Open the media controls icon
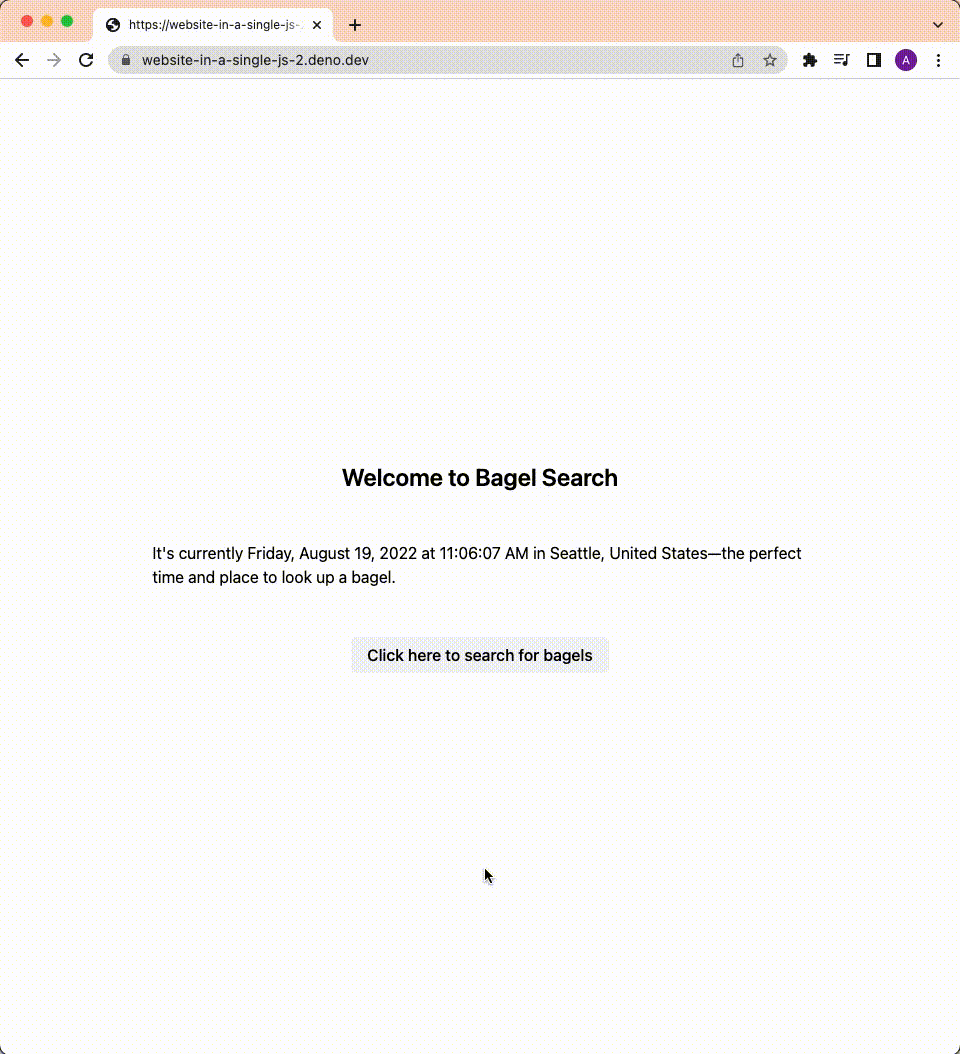 [842, 60]
